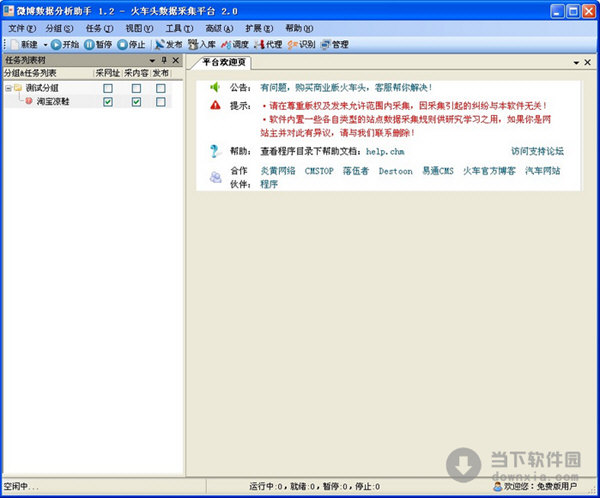Click the 停止 (Stop) toolbar icon
Image resolution: width=600 pixels, height=498 pixels.
pyautogui.click(x=131, y=45)
